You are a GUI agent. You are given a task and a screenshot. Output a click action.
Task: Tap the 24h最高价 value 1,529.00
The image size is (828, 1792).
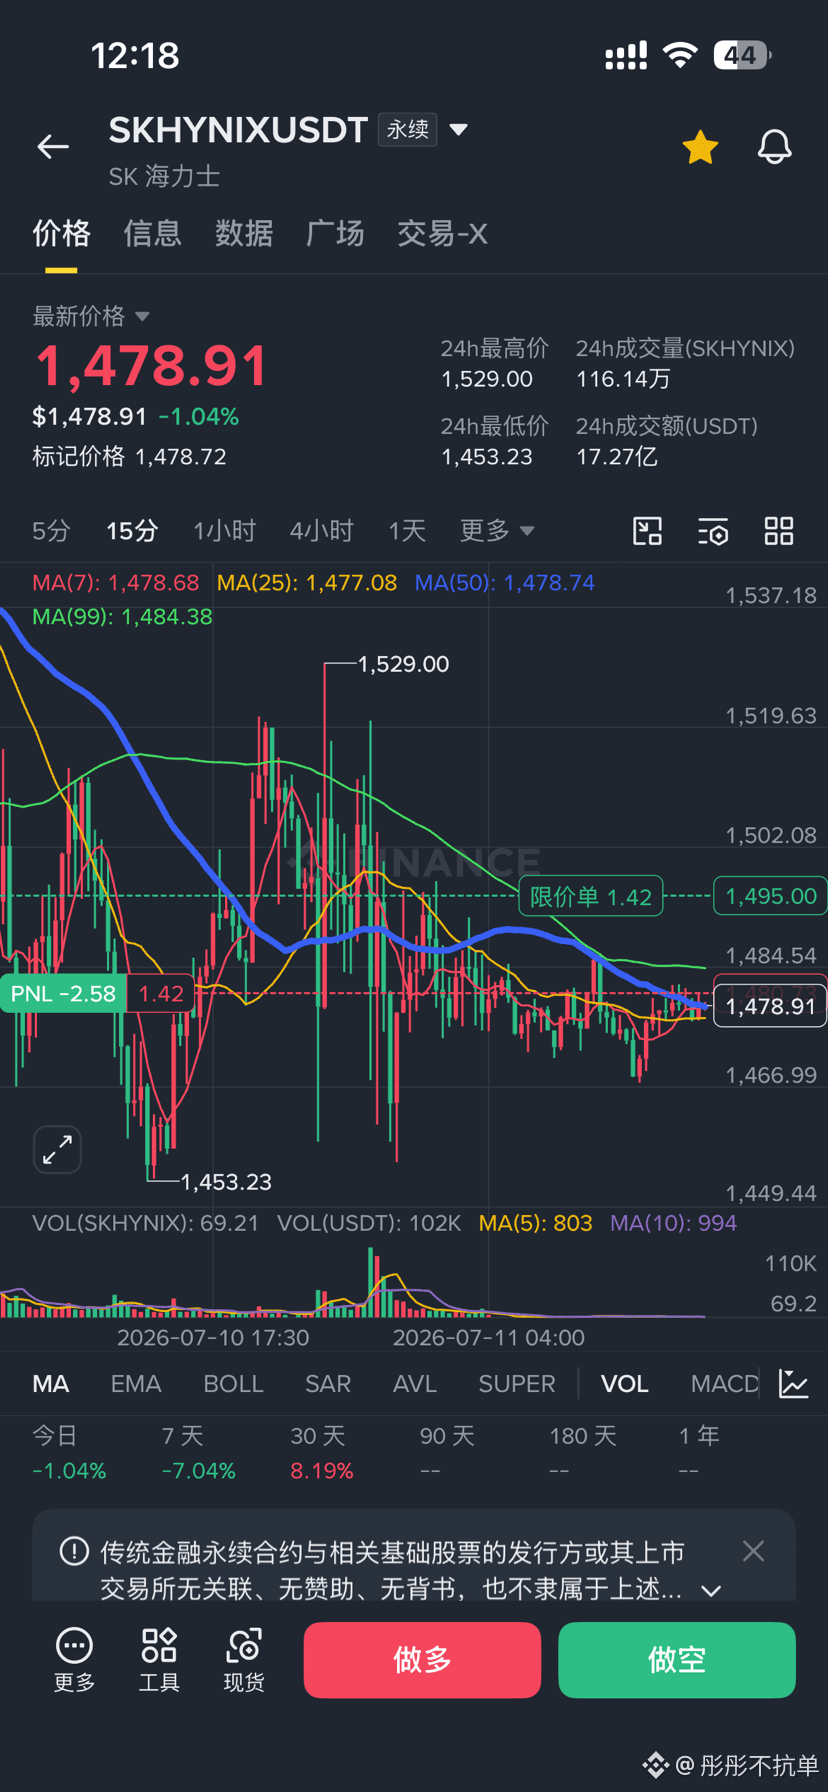[487, 379]
